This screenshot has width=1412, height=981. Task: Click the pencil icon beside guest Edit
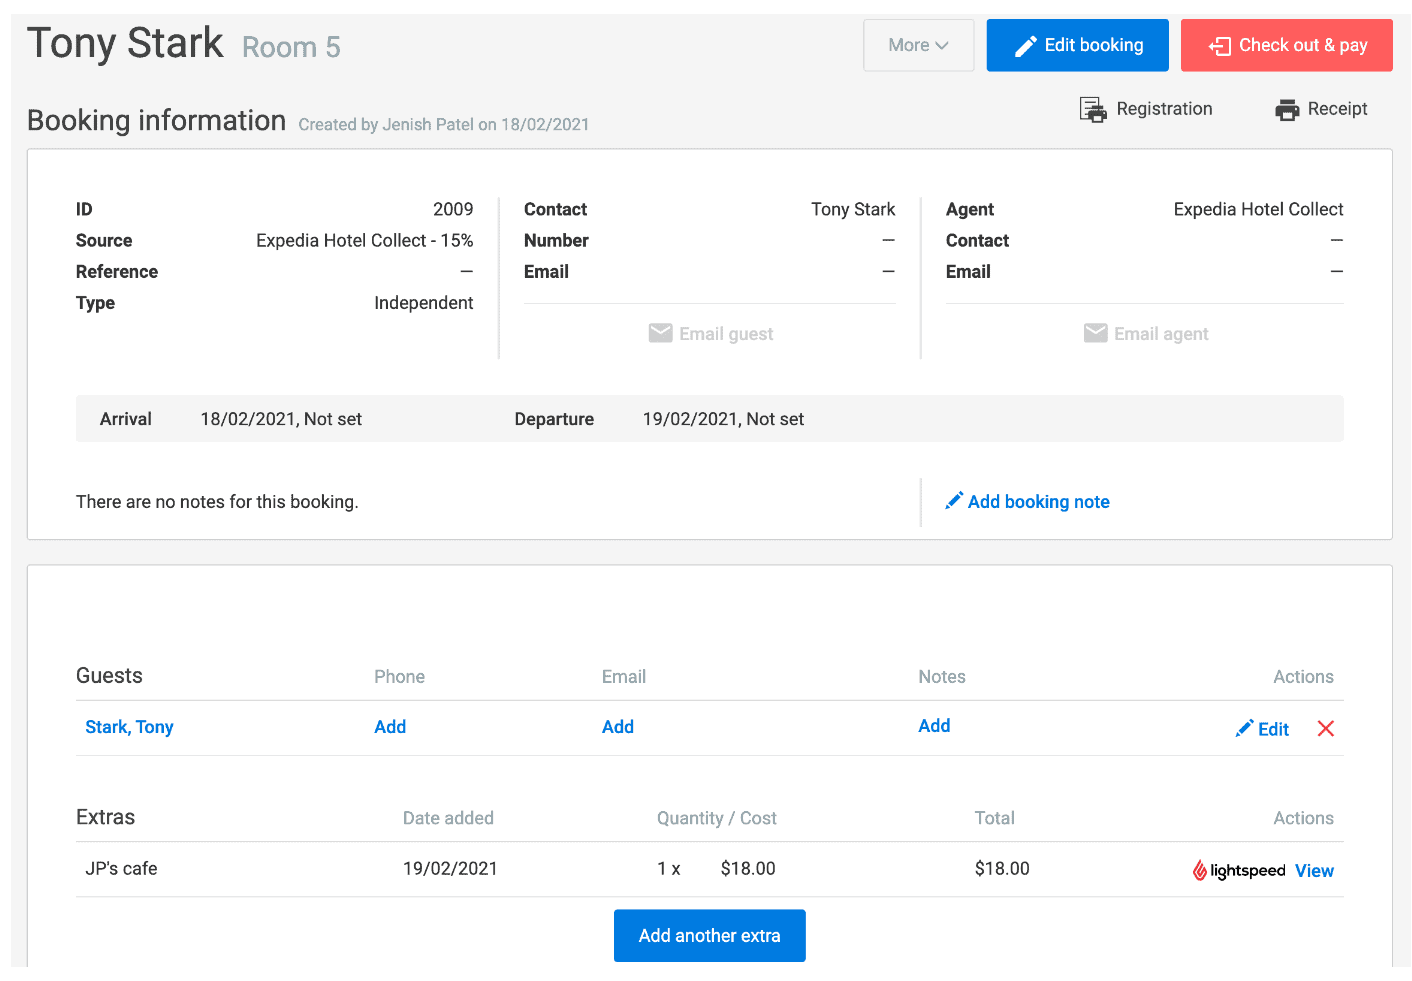point(1244,729)
